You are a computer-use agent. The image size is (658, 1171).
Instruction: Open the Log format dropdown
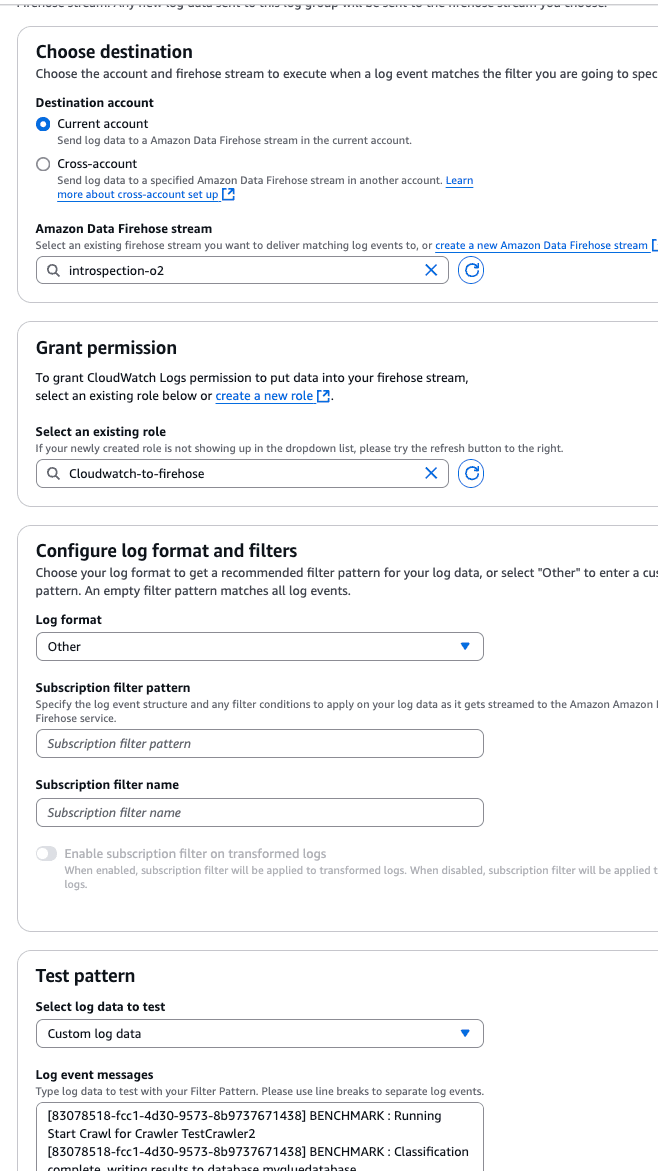click(259, 646)
